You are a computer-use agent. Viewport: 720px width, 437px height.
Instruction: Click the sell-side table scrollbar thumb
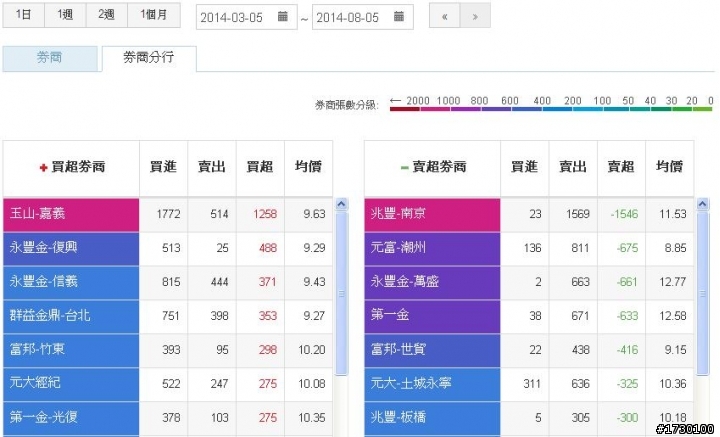coord(703,294)
